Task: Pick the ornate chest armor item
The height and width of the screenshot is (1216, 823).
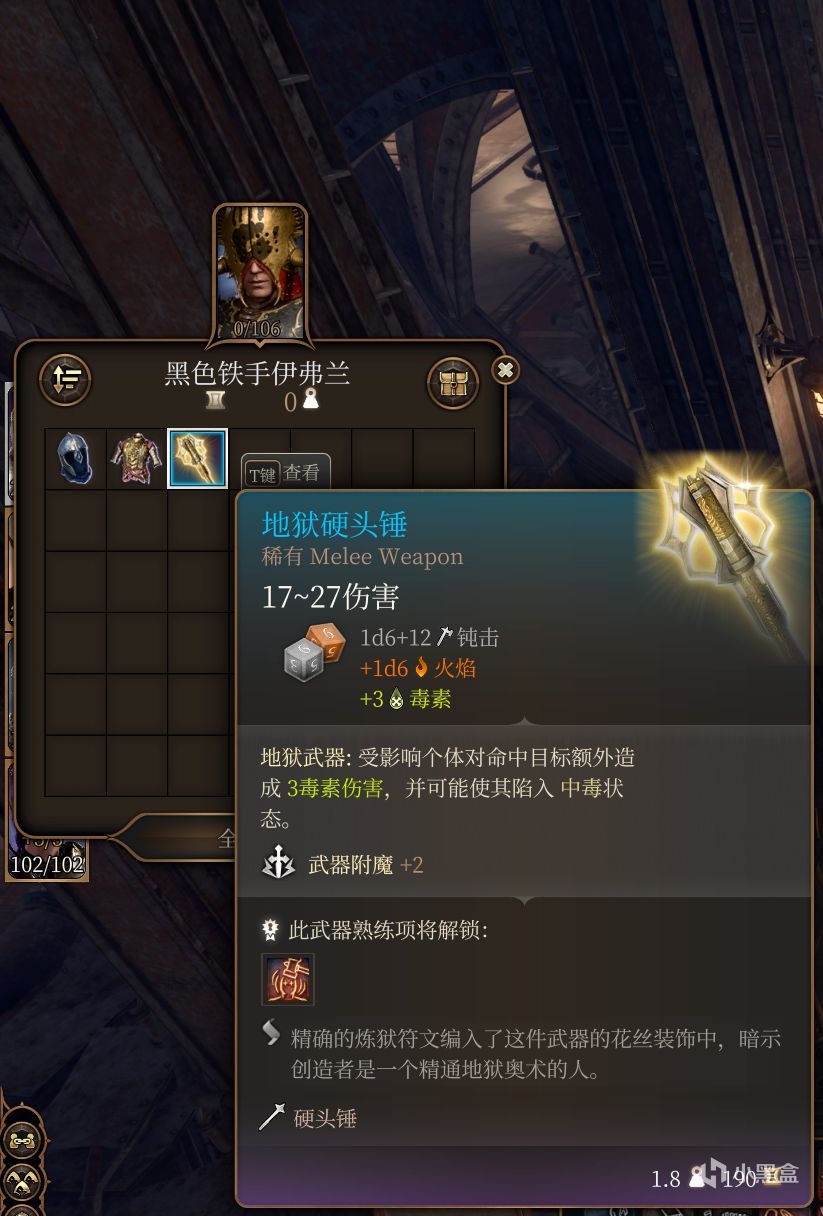Action: [x=136, y=459]
